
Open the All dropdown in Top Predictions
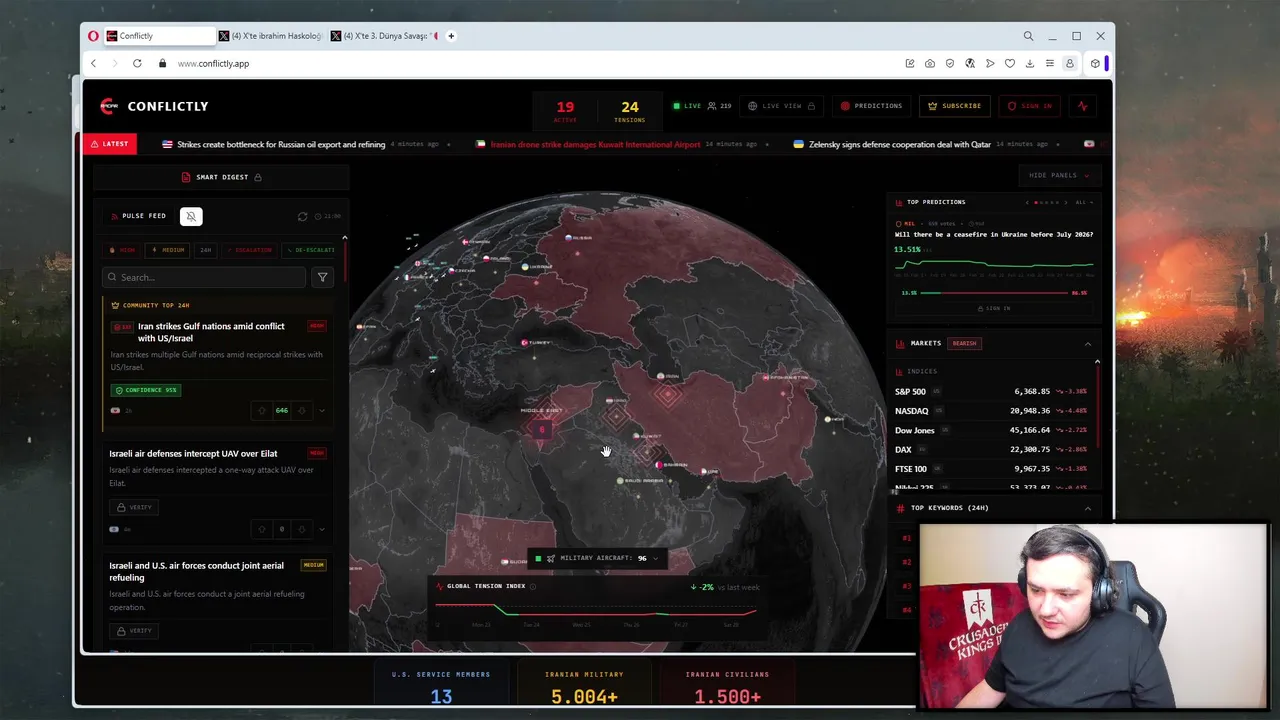pyautogui.click(x=1084, y=202)
